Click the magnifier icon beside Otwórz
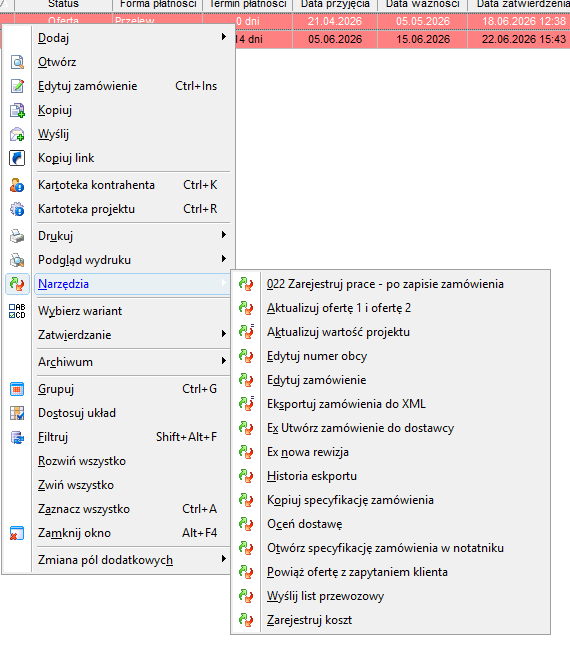Screen dimensions: 570x647 tap(17, 62)
